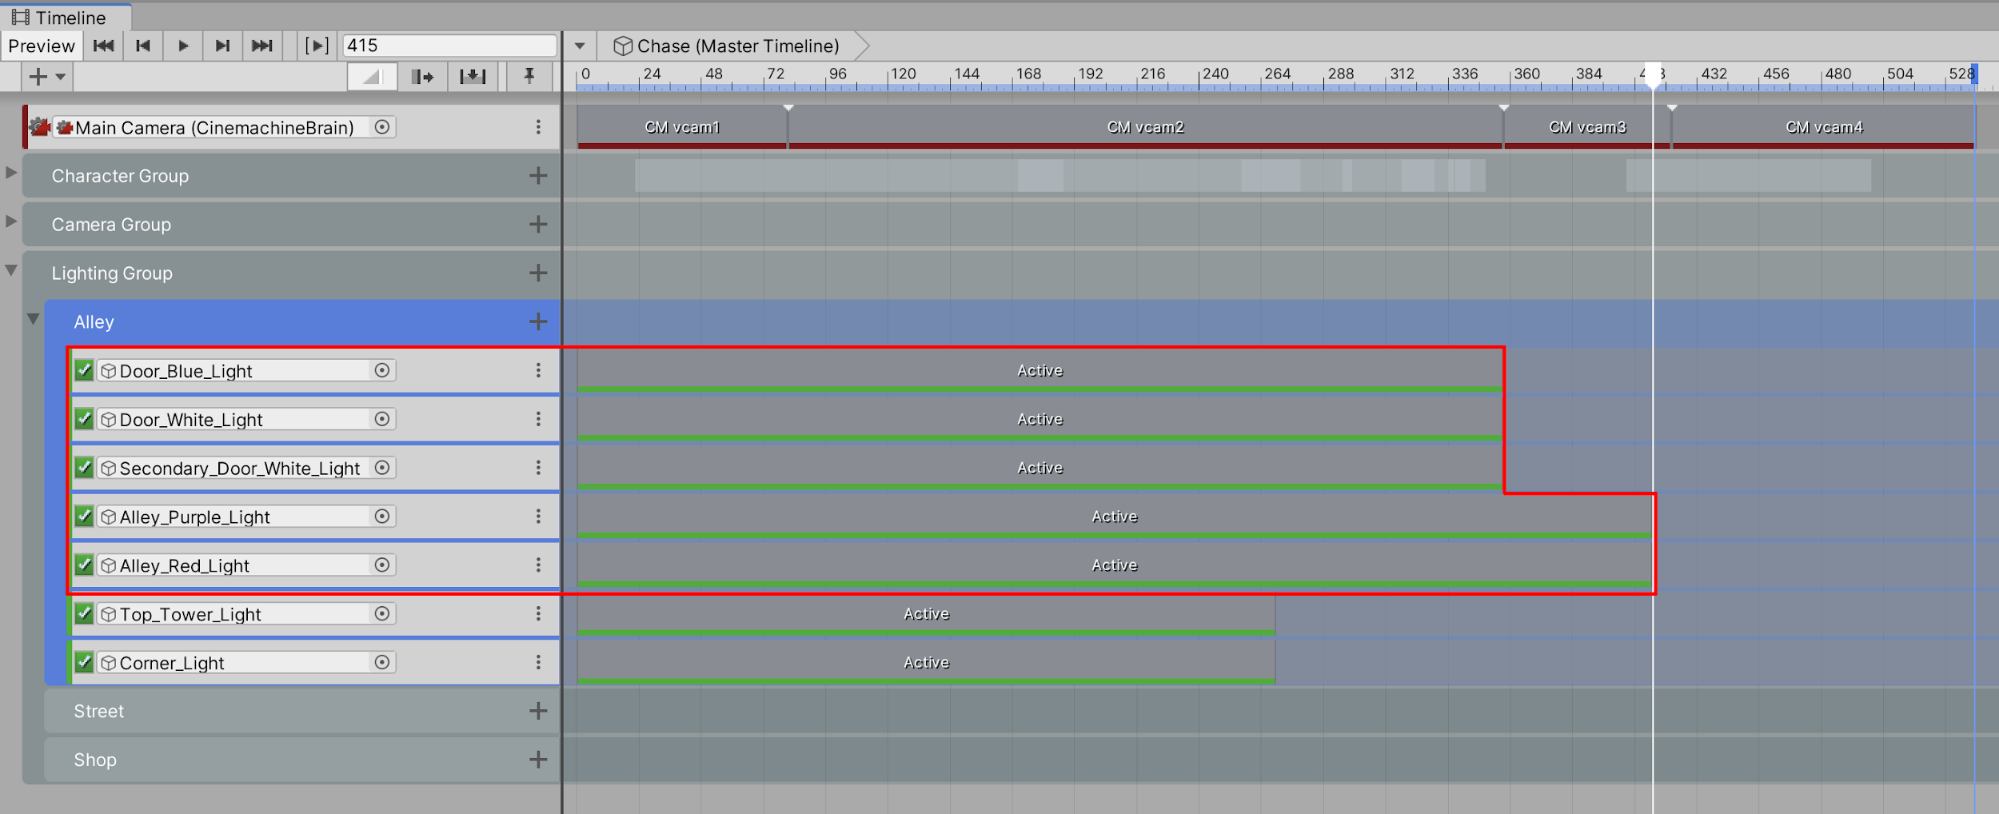Select the Mix edit mode icon

(x=372, y=77)
